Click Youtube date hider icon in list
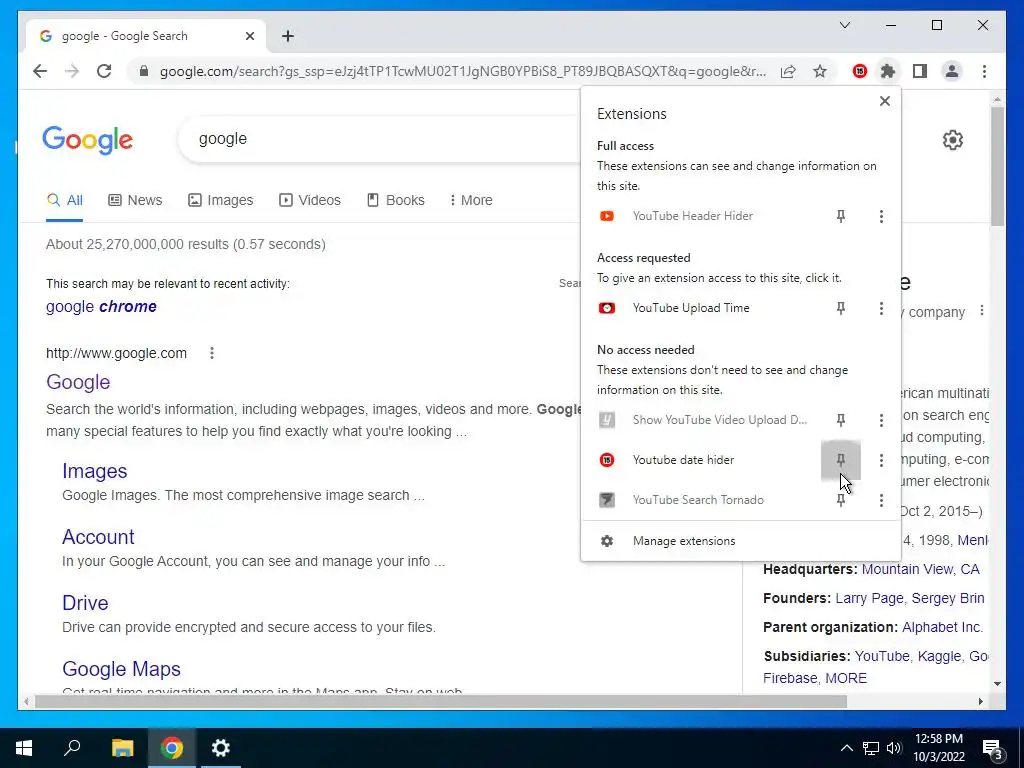 coord(607,460)
